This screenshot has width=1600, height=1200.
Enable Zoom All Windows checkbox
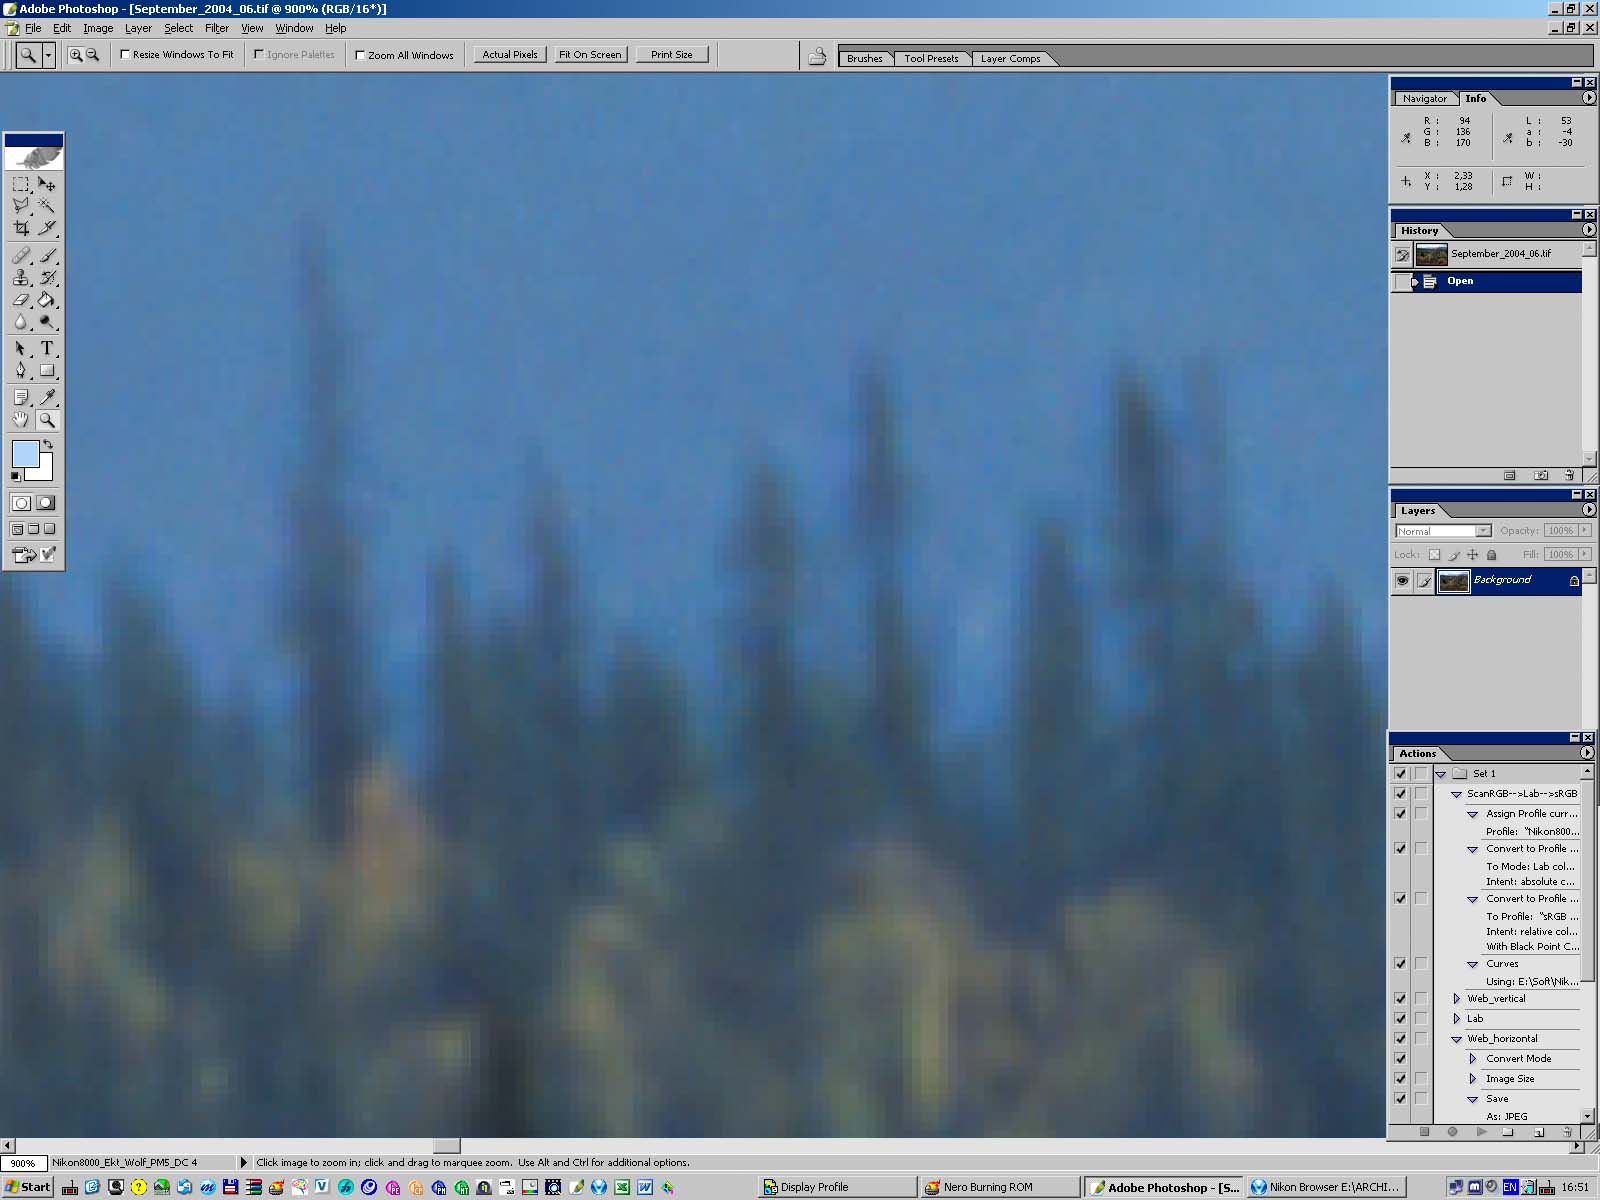(360, 55)
